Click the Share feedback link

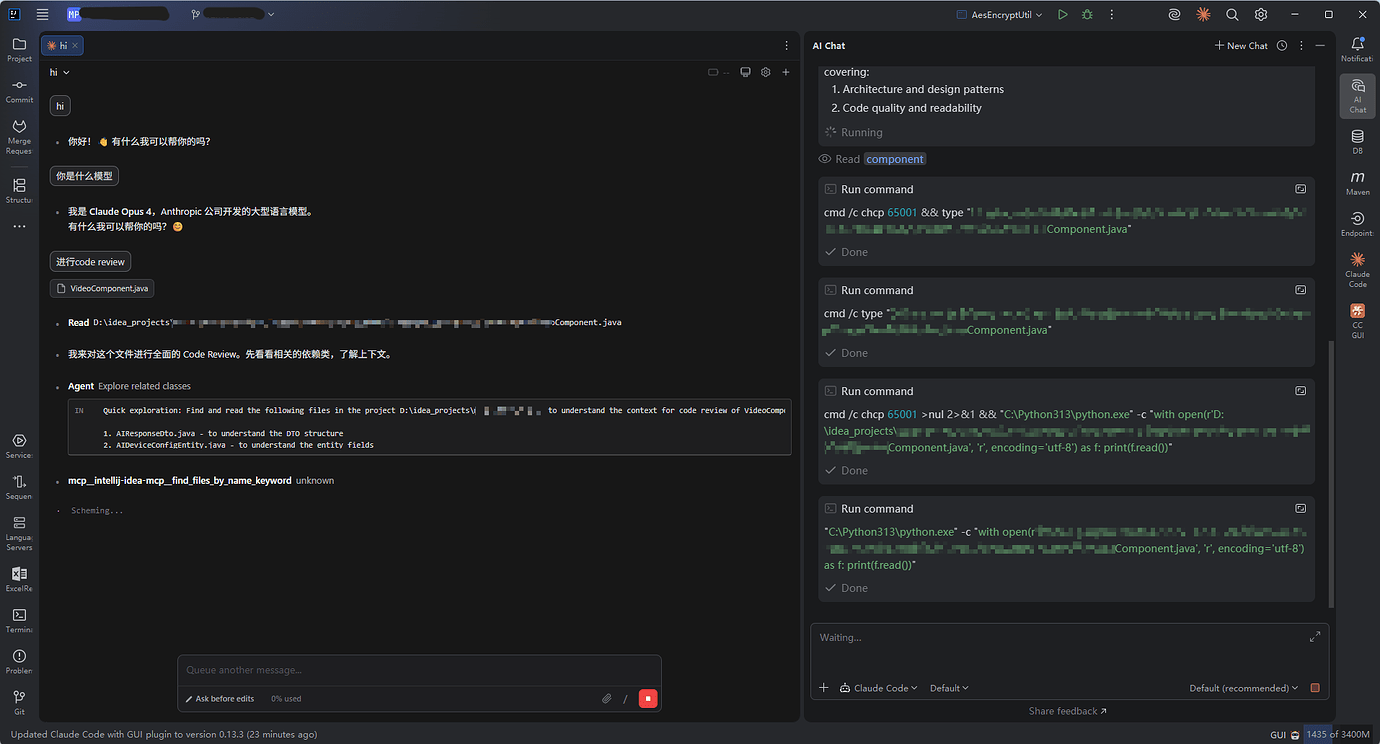point(1068,711)
